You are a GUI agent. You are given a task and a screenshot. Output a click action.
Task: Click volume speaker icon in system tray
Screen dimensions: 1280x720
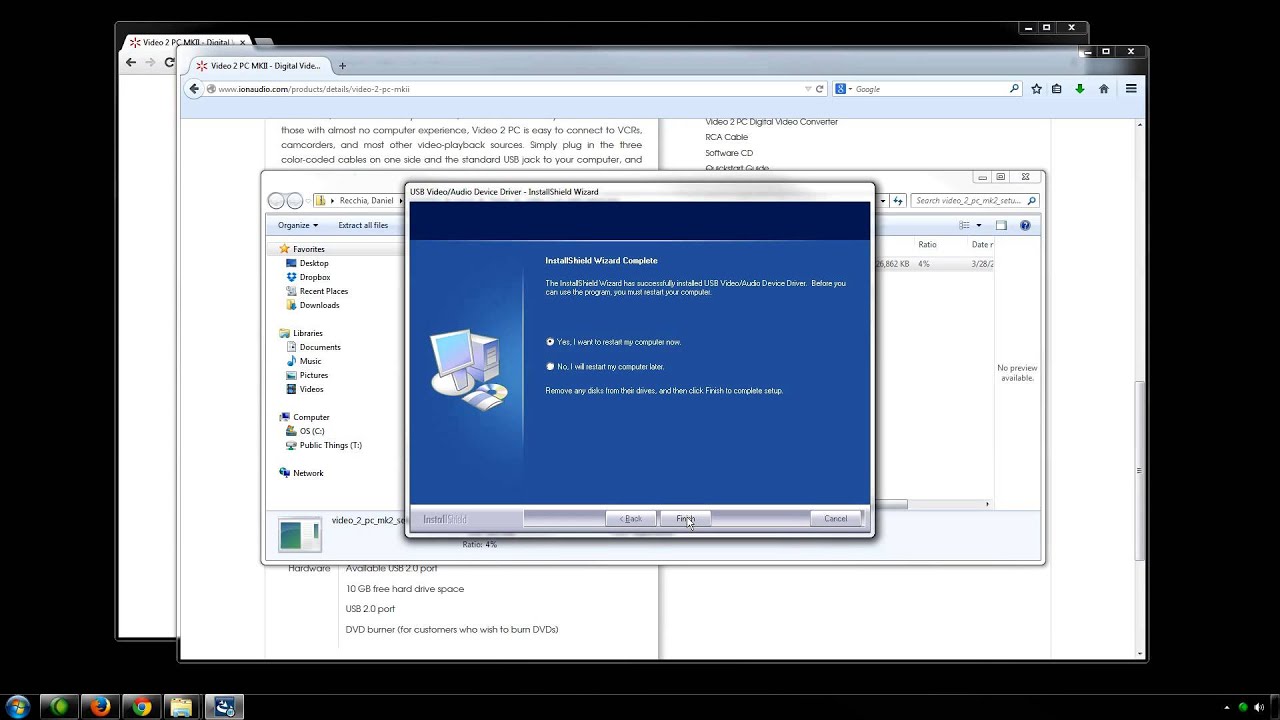1261,707
